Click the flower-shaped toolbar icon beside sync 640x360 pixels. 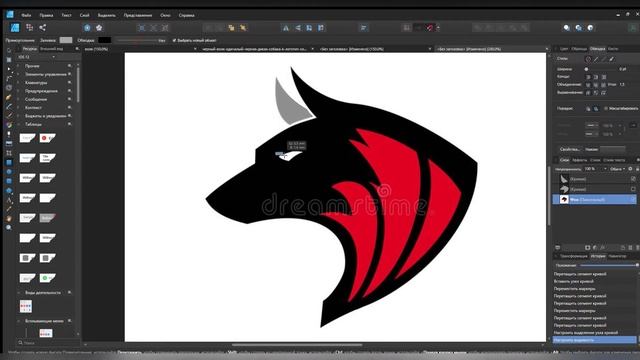click(x=99, y=28)
